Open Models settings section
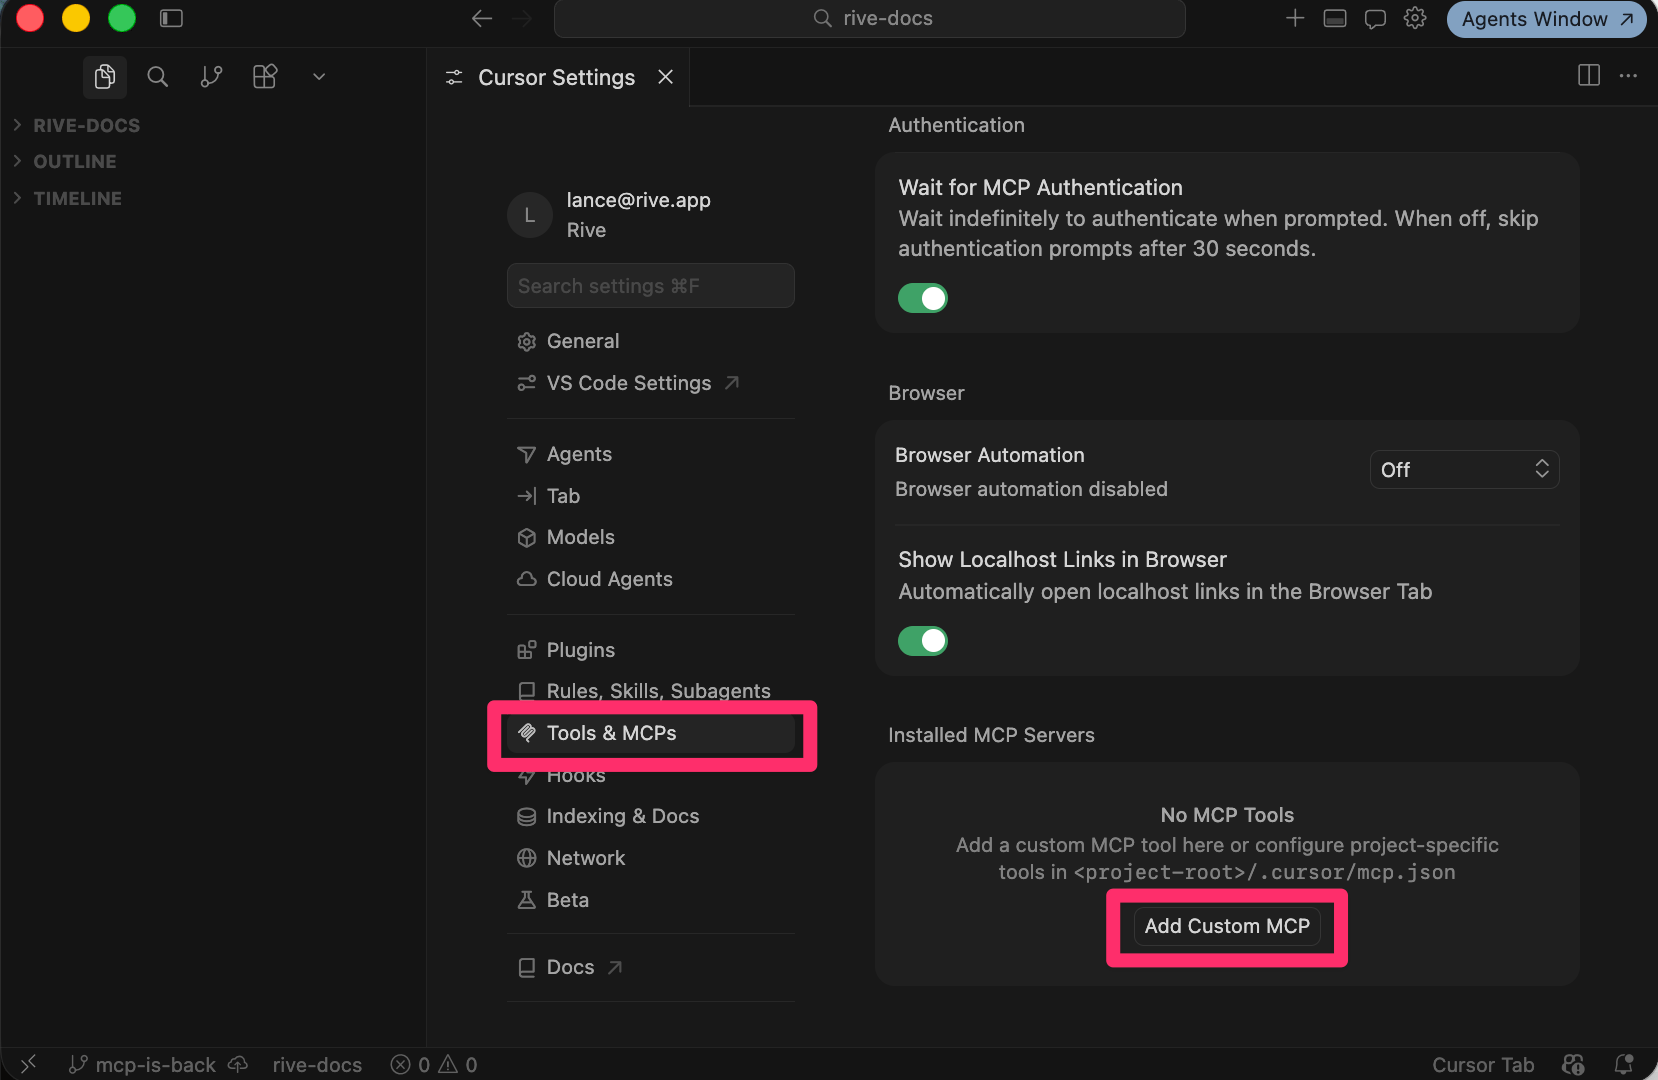1658x1080 pixels. click(x=651, y=537)
